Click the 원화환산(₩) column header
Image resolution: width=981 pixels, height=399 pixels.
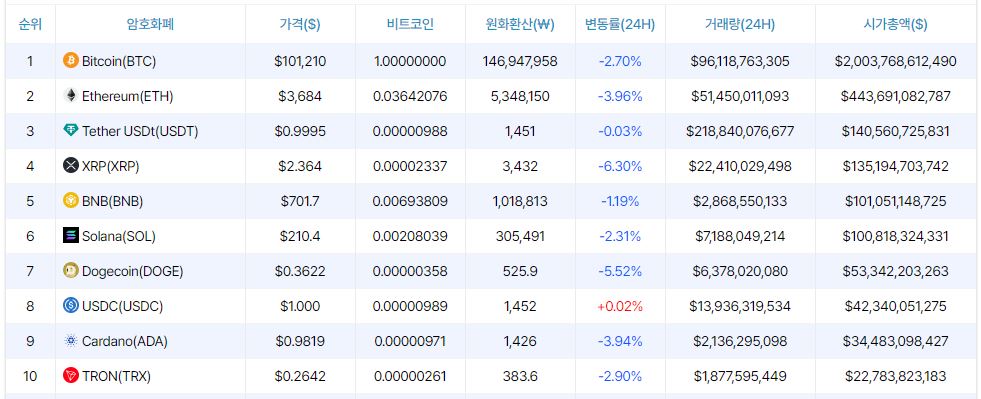coord(520,24)
